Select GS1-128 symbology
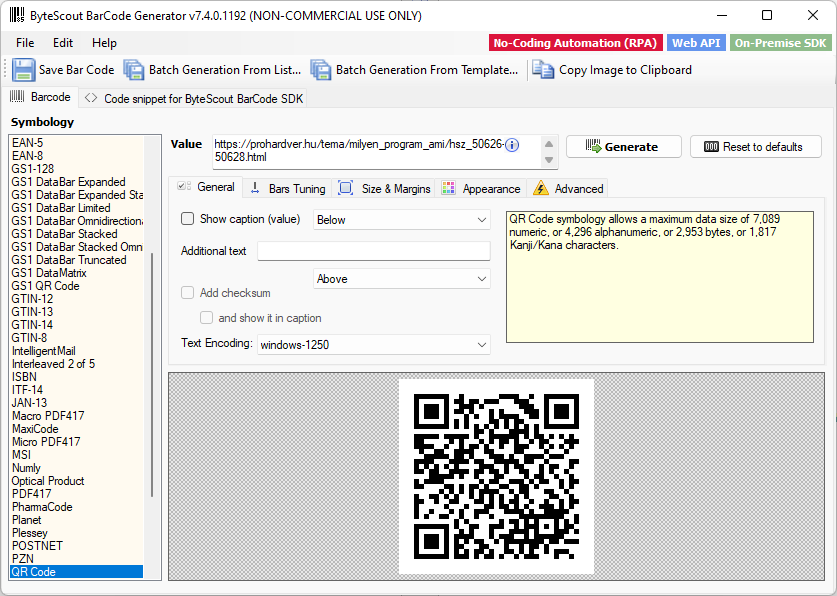The image size is (837, 596). pos(76,169)
